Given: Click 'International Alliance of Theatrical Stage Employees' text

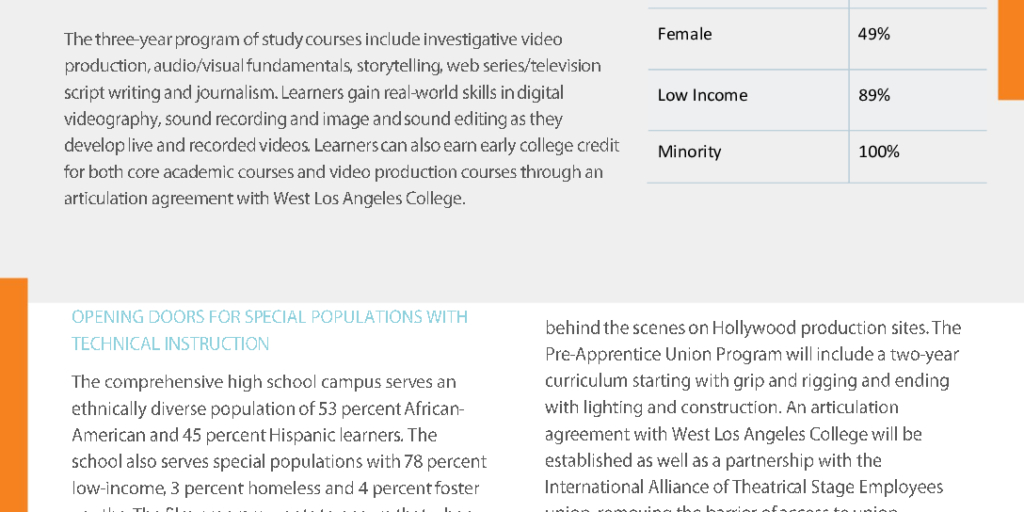Looking at the screenshot, I should pos(744,488).
